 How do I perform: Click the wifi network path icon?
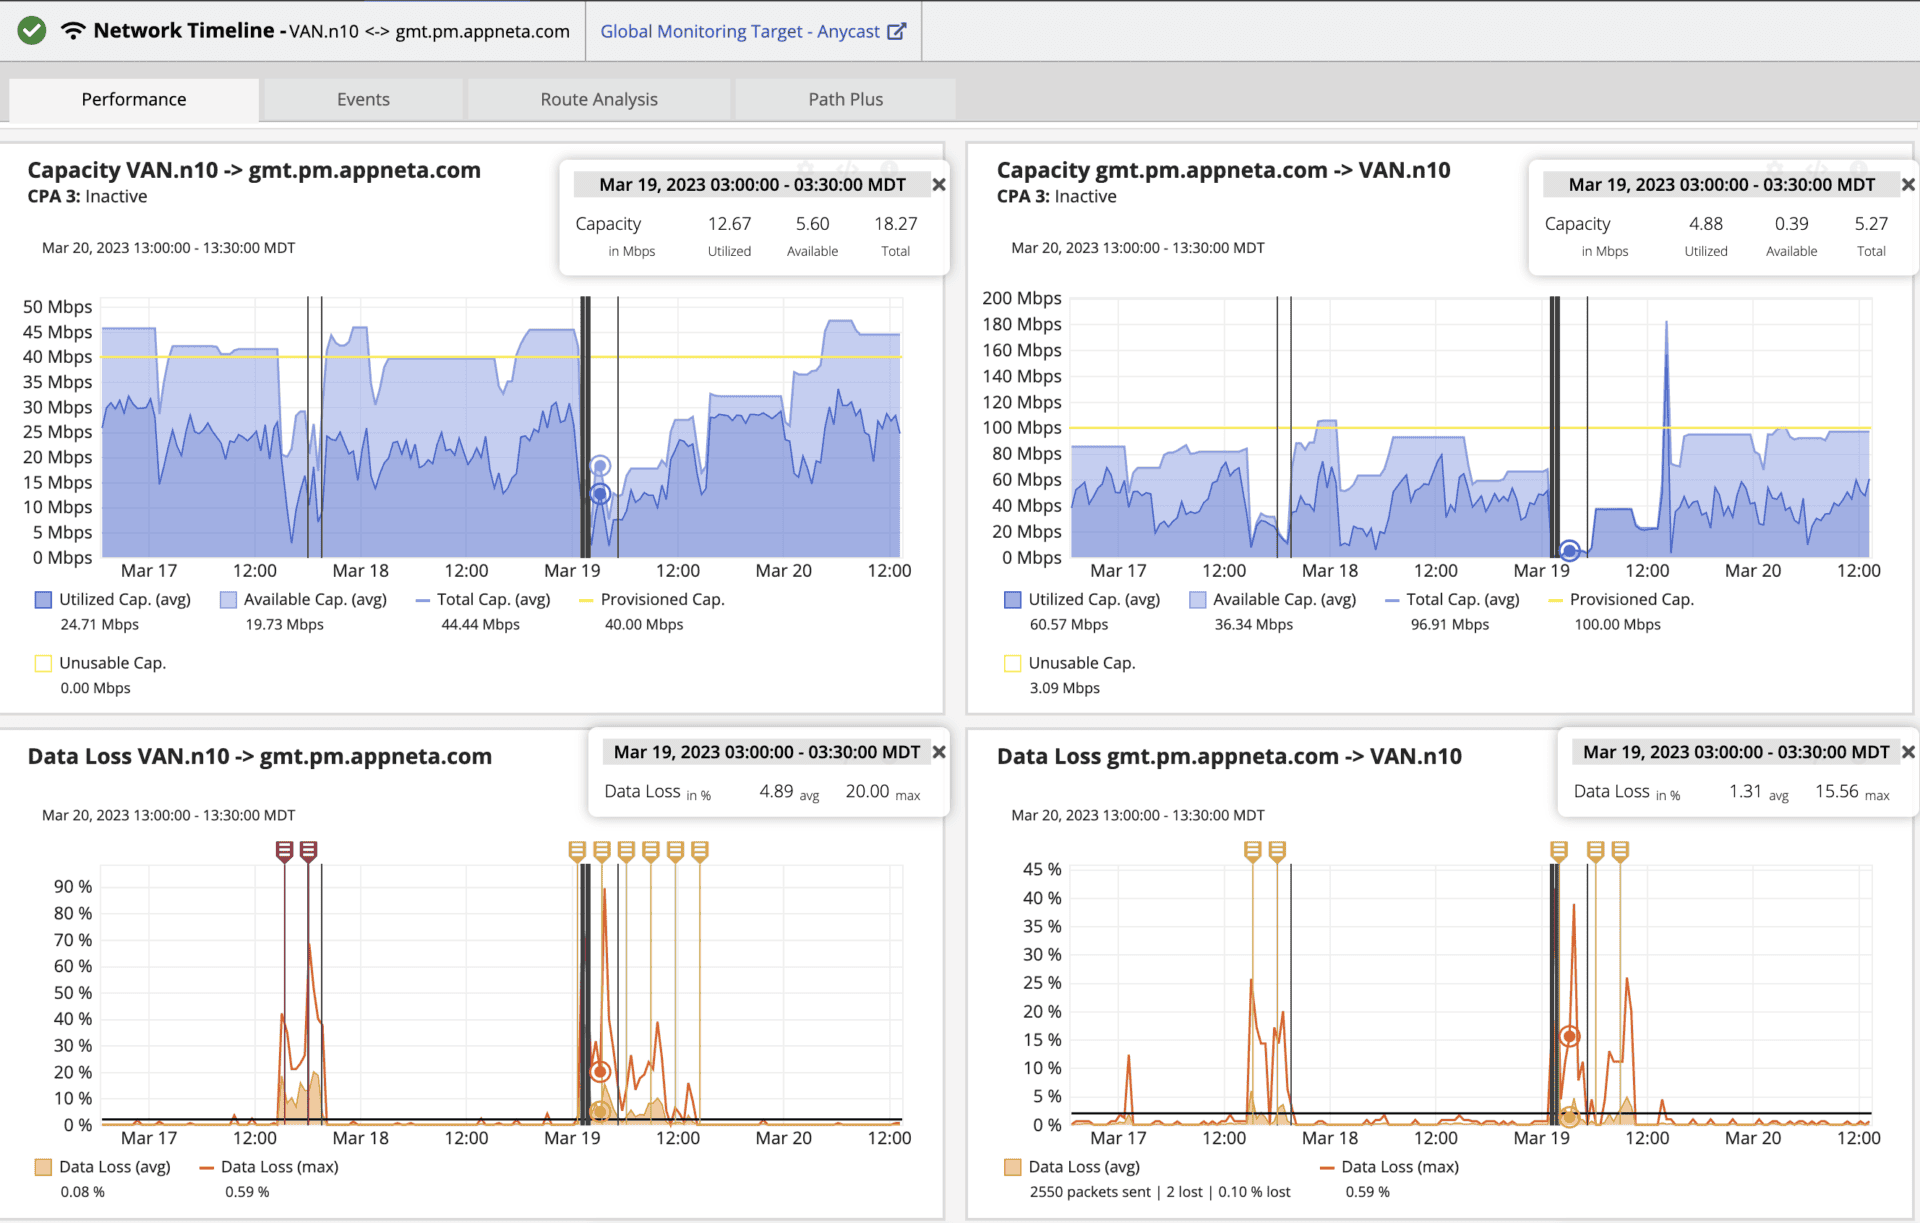(x=73, y=31)
